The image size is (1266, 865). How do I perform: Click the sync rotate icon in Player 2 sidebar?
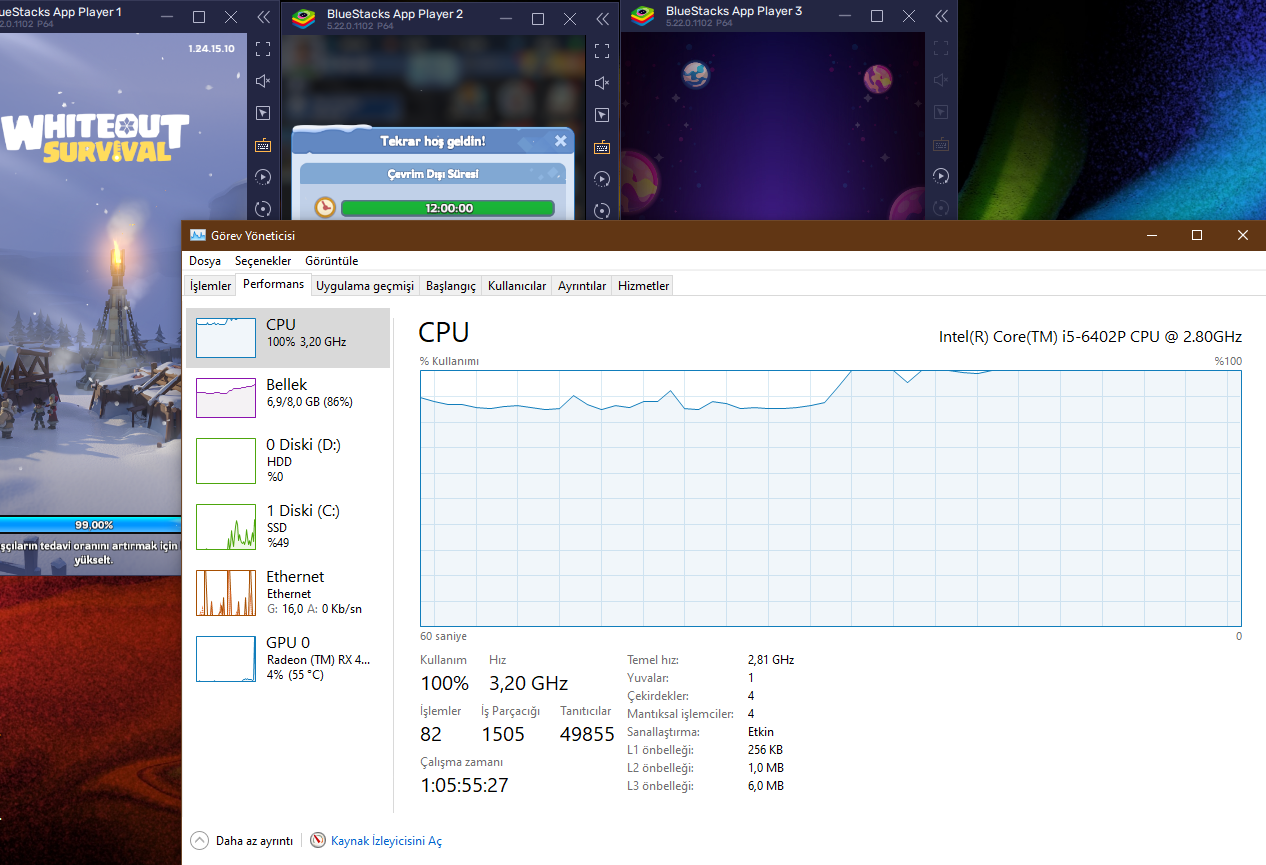click(x=602, y=210)
